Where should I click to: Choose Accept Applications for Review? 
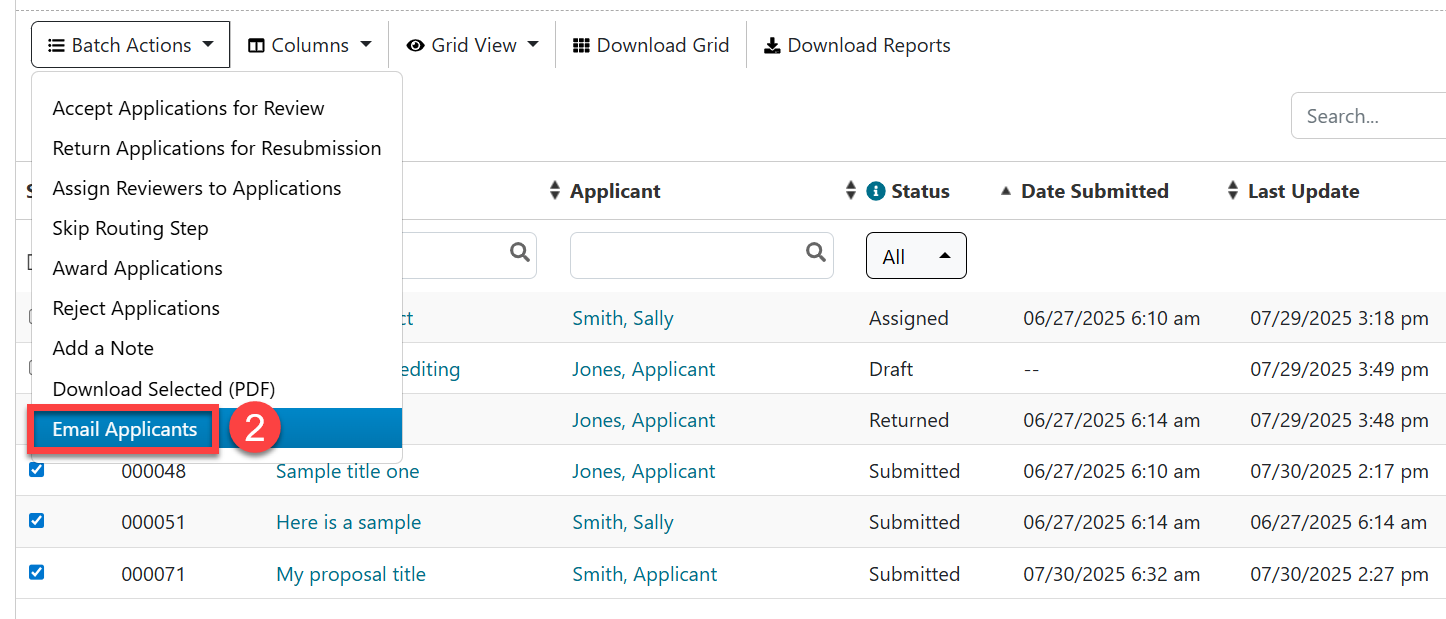pos(217,108)
